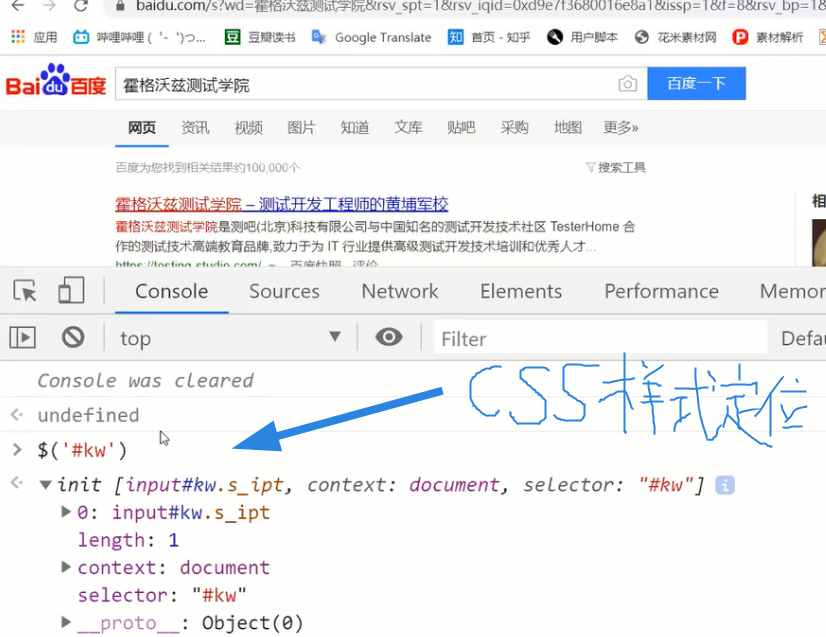The image size is (826, 637).
Task: Click the length: 1 property
Action: coord(129,540)
